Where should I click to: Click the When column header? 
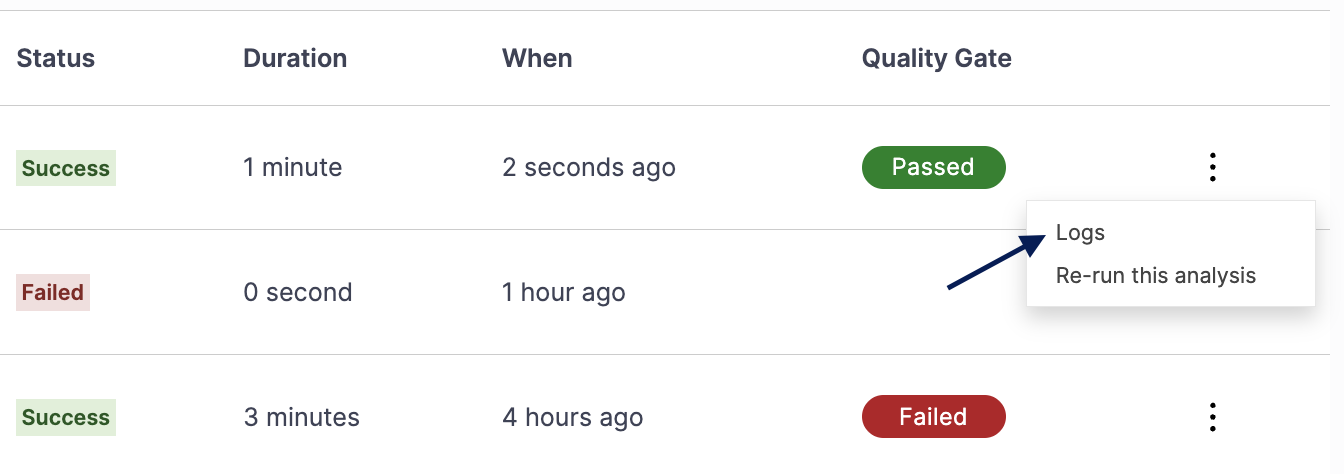pyautogui.click(x=537, y=58)
